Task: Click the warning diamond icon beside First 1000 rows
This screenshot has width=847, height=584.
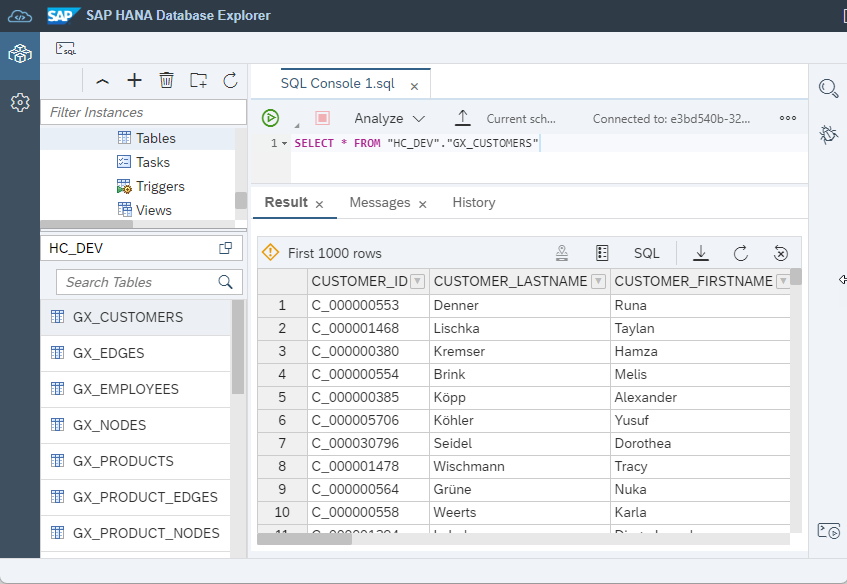Action: click(270, 252)
